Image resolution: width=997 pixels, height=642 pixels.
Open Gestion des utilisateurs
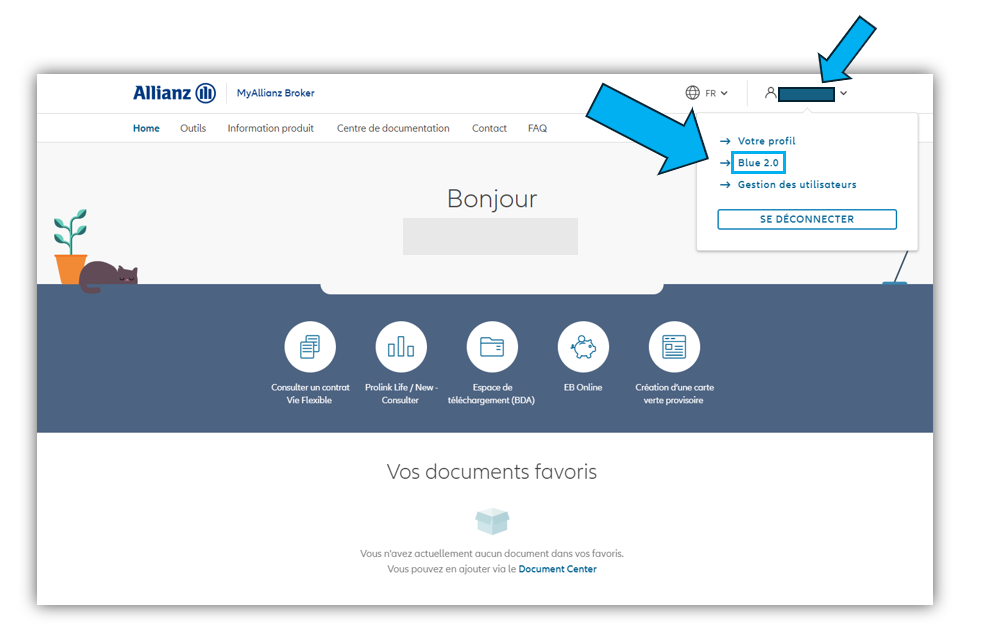[796, 184]
